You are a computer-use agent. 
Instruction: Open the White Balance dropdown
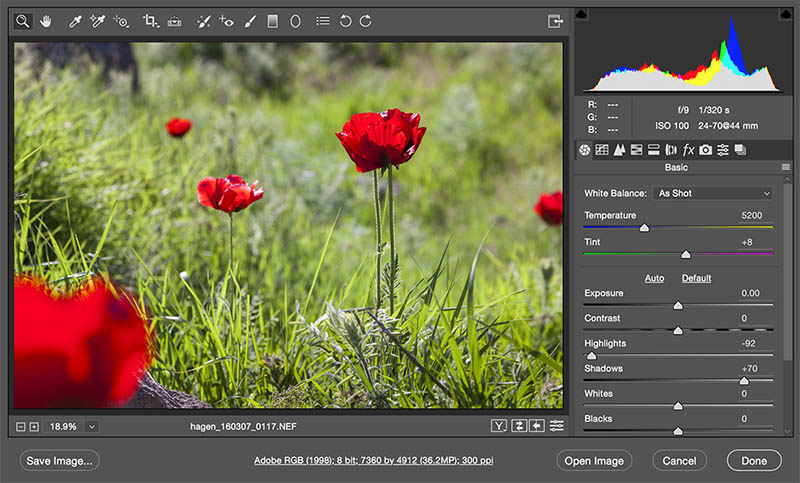(x=713, y=192)
